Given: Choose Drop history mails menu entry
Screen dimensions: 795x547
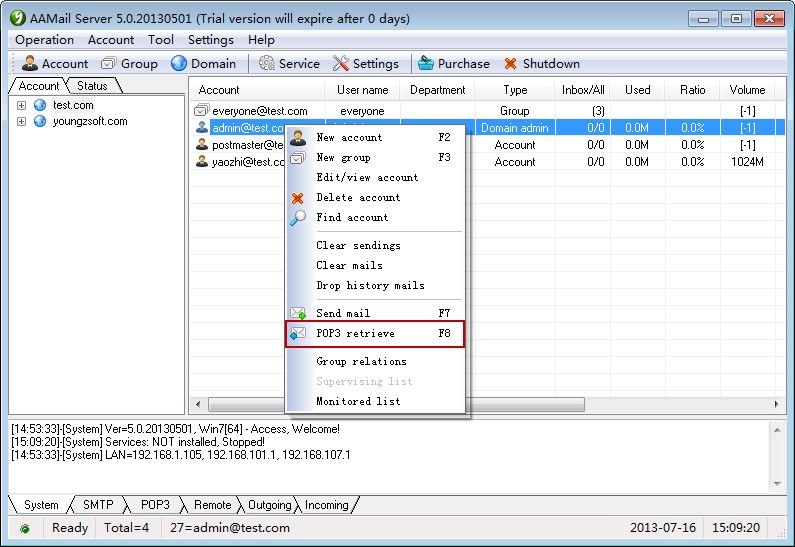Looking at the screenshot, I should click(375, 285).
